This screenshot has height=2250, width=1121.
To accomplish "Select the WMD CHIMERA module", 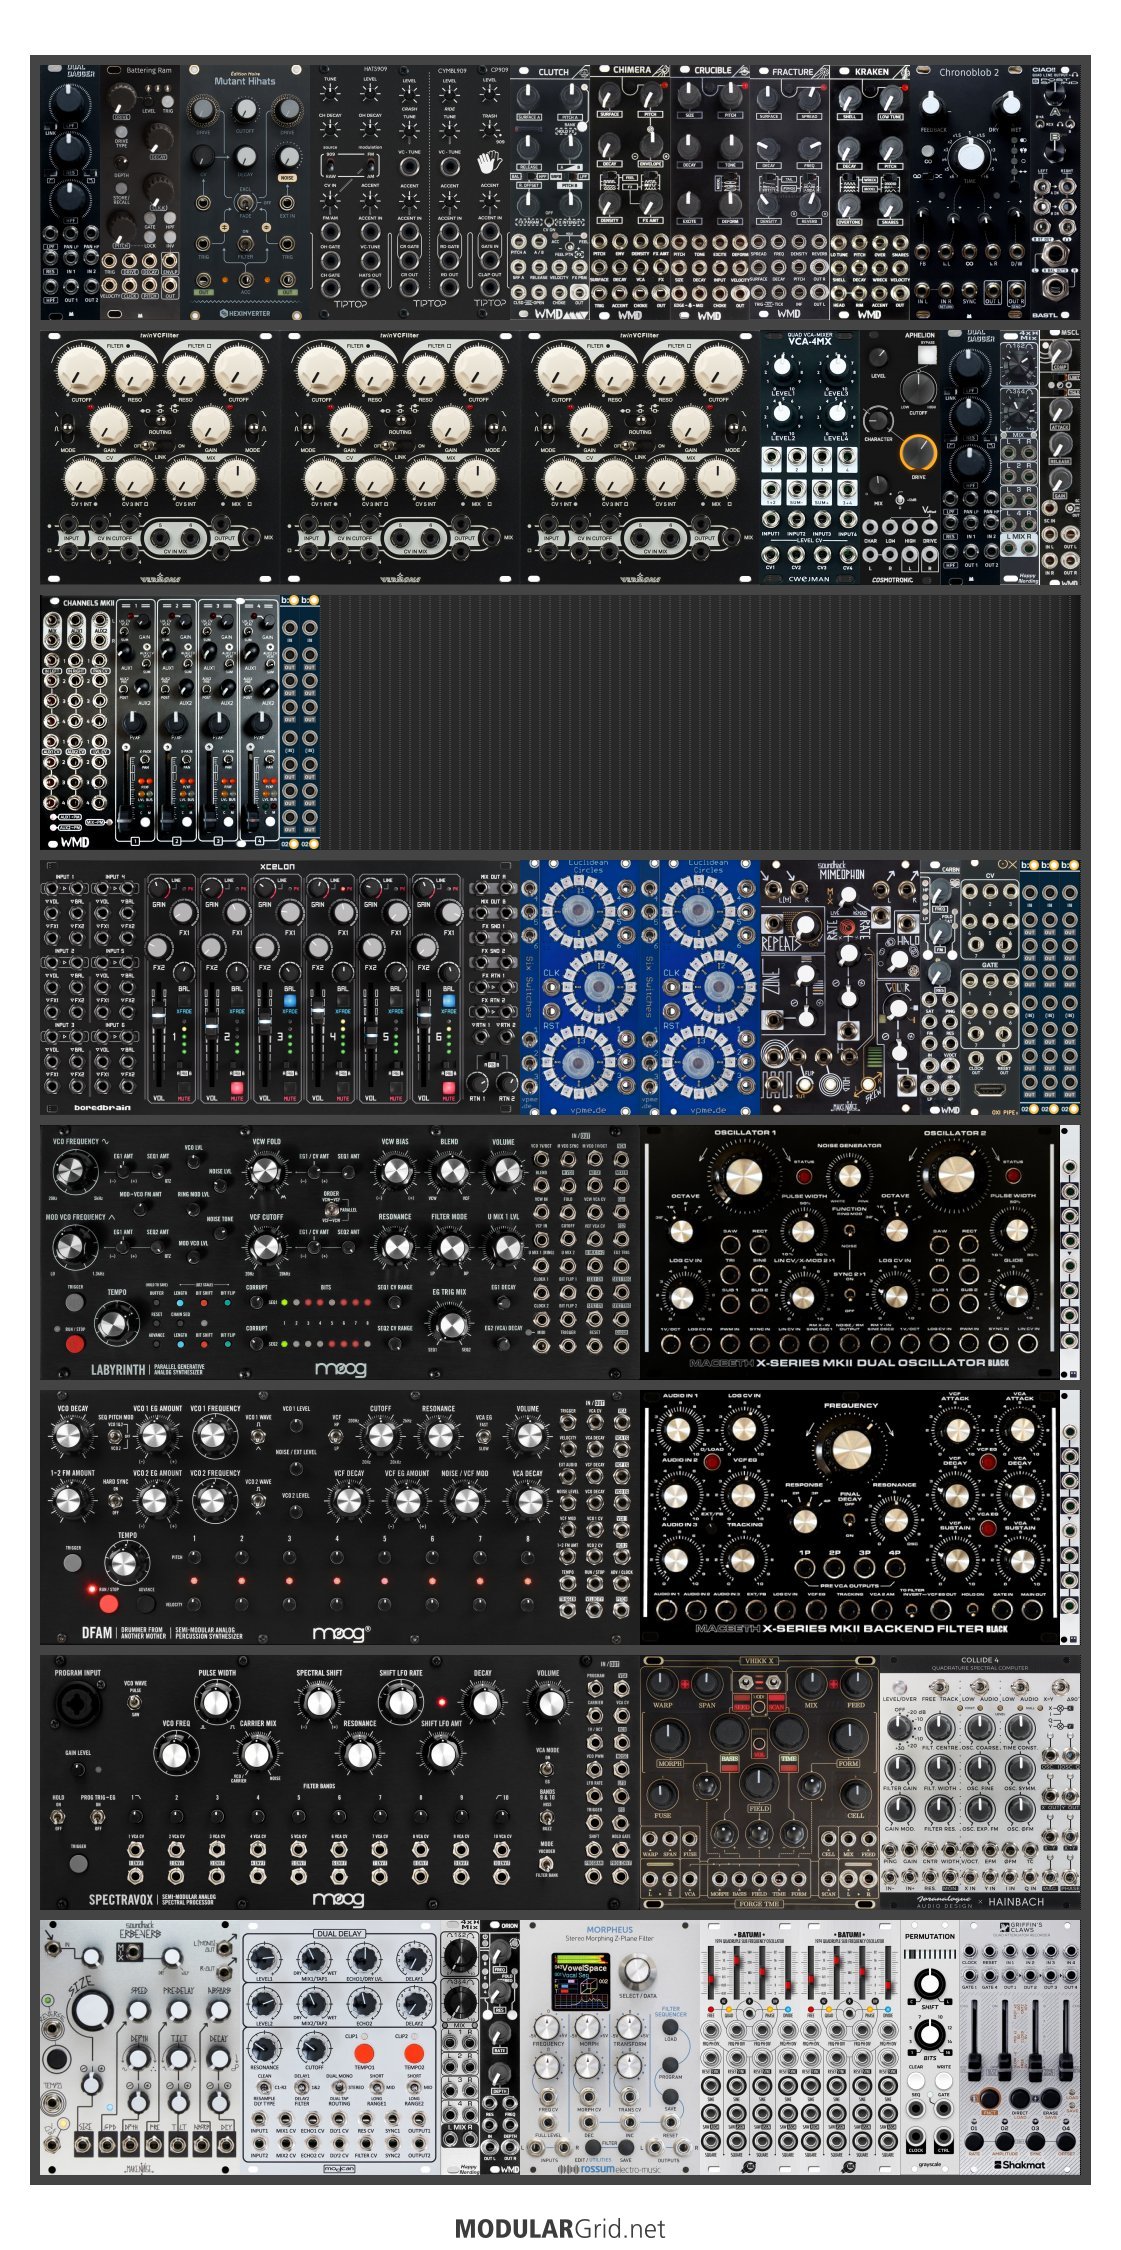I will point(629,193).
